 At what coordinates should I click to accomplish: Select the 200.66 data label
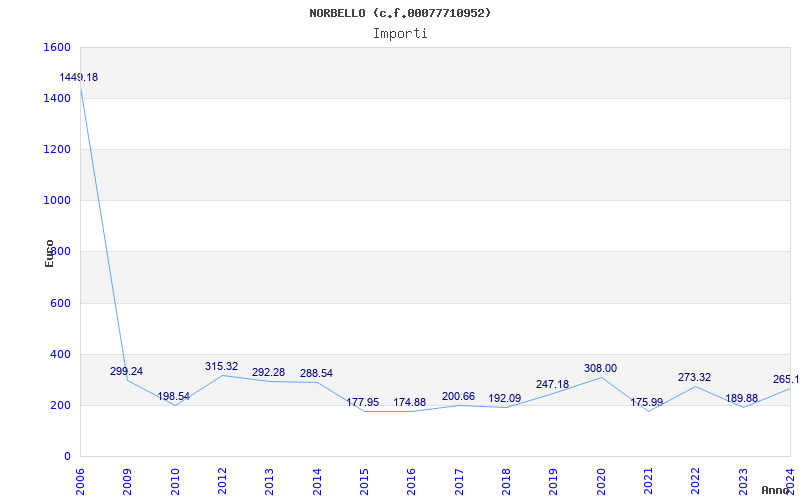click(x=458, y=396)
